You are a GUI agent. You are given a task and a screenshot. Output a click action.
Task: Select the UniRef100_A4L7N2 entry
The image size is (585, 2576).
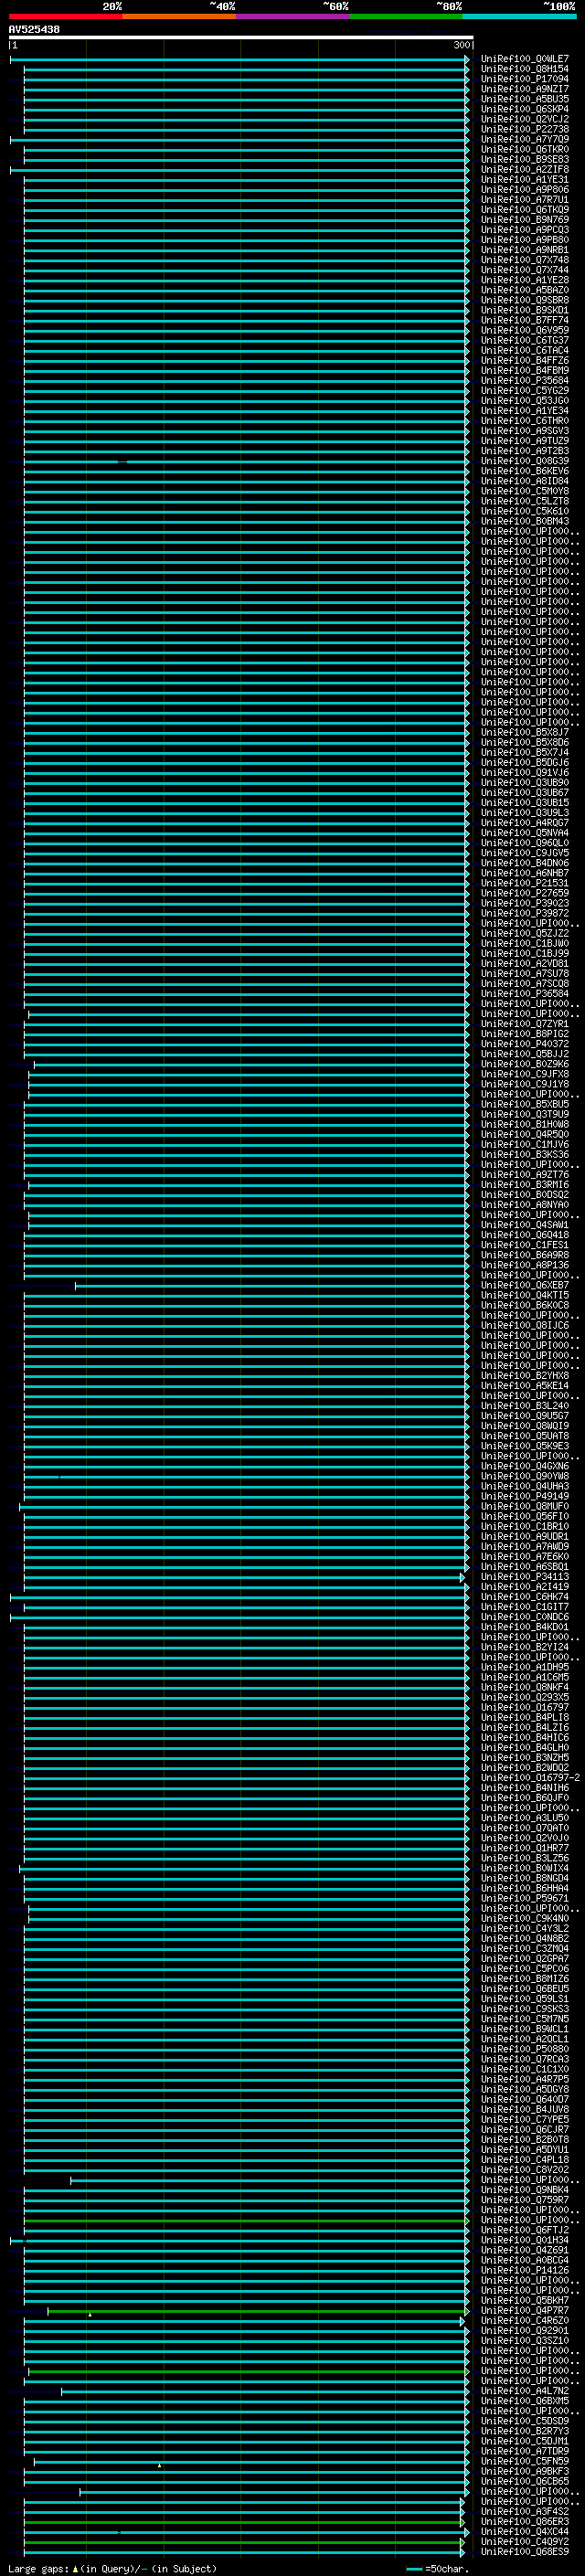525,2390
